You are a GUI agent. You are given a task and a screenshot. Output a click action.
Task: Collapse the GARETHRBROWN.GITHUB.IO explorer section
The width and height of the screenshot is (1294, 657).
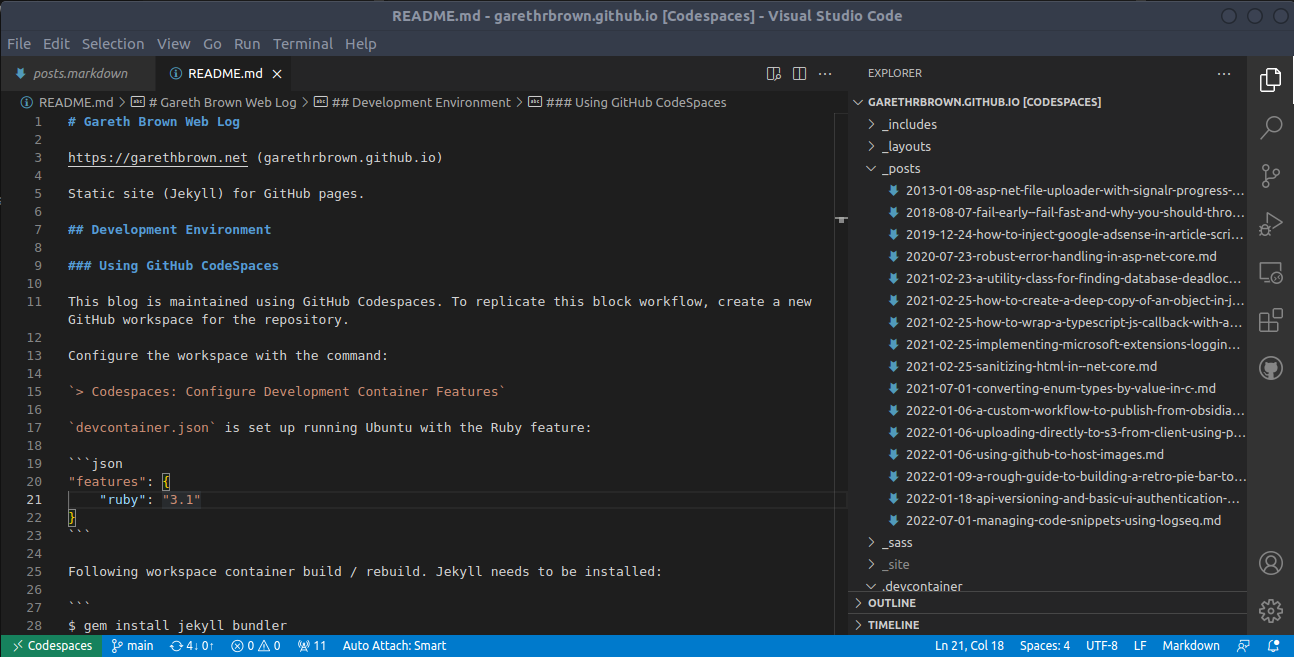pyautogui.click(x=1047, y=102)
